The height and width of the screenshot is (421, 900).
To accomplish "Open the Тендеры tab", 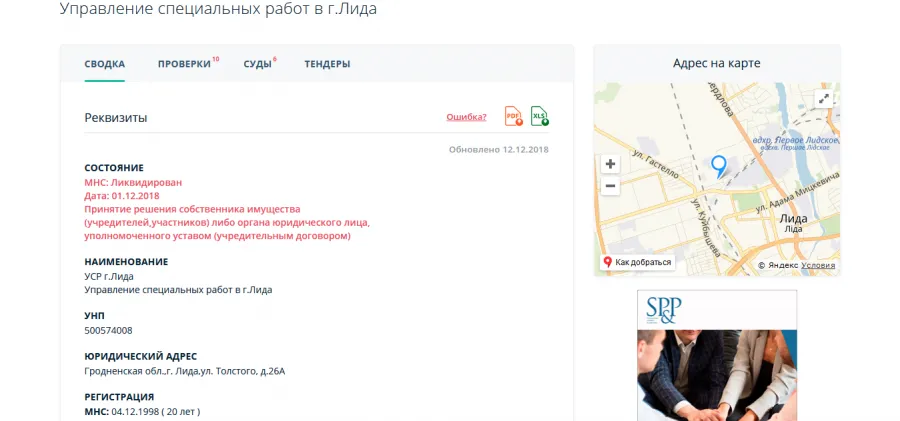I will (x=327, y=64).
